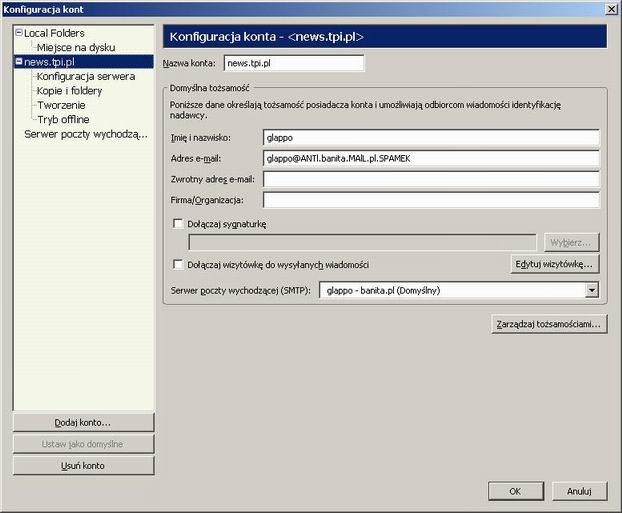The width and height of the screenshot is (622, 513).
Task: Collapse the Local Folders tree node
Action: (19, 33)
